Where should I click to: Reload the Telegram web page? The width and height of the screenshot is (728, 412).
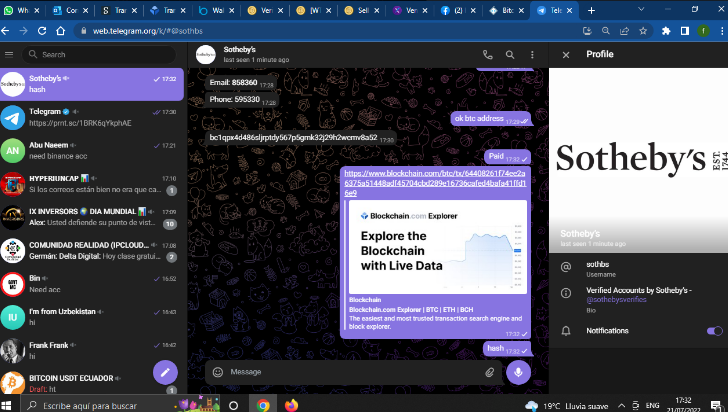[x=42, y=31]
